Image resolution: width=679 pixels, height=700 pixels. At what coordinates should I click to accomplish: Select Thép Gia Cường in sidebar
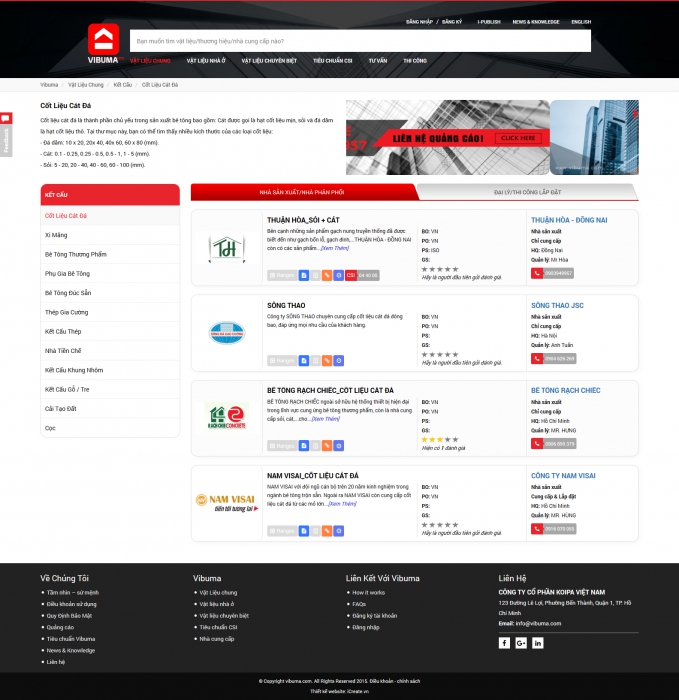click(x=110, y=312)
